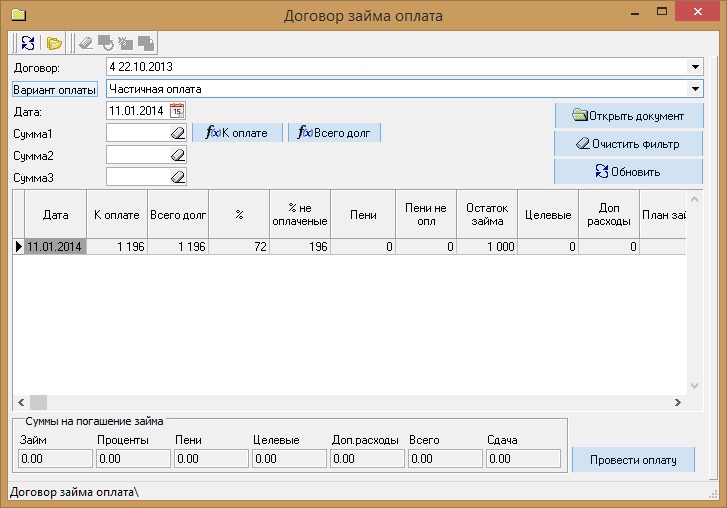The height and width of the screenshot is (508, 727).
Task: Click 'Очистить фильтр' button
Action: (x=629, y=144)
